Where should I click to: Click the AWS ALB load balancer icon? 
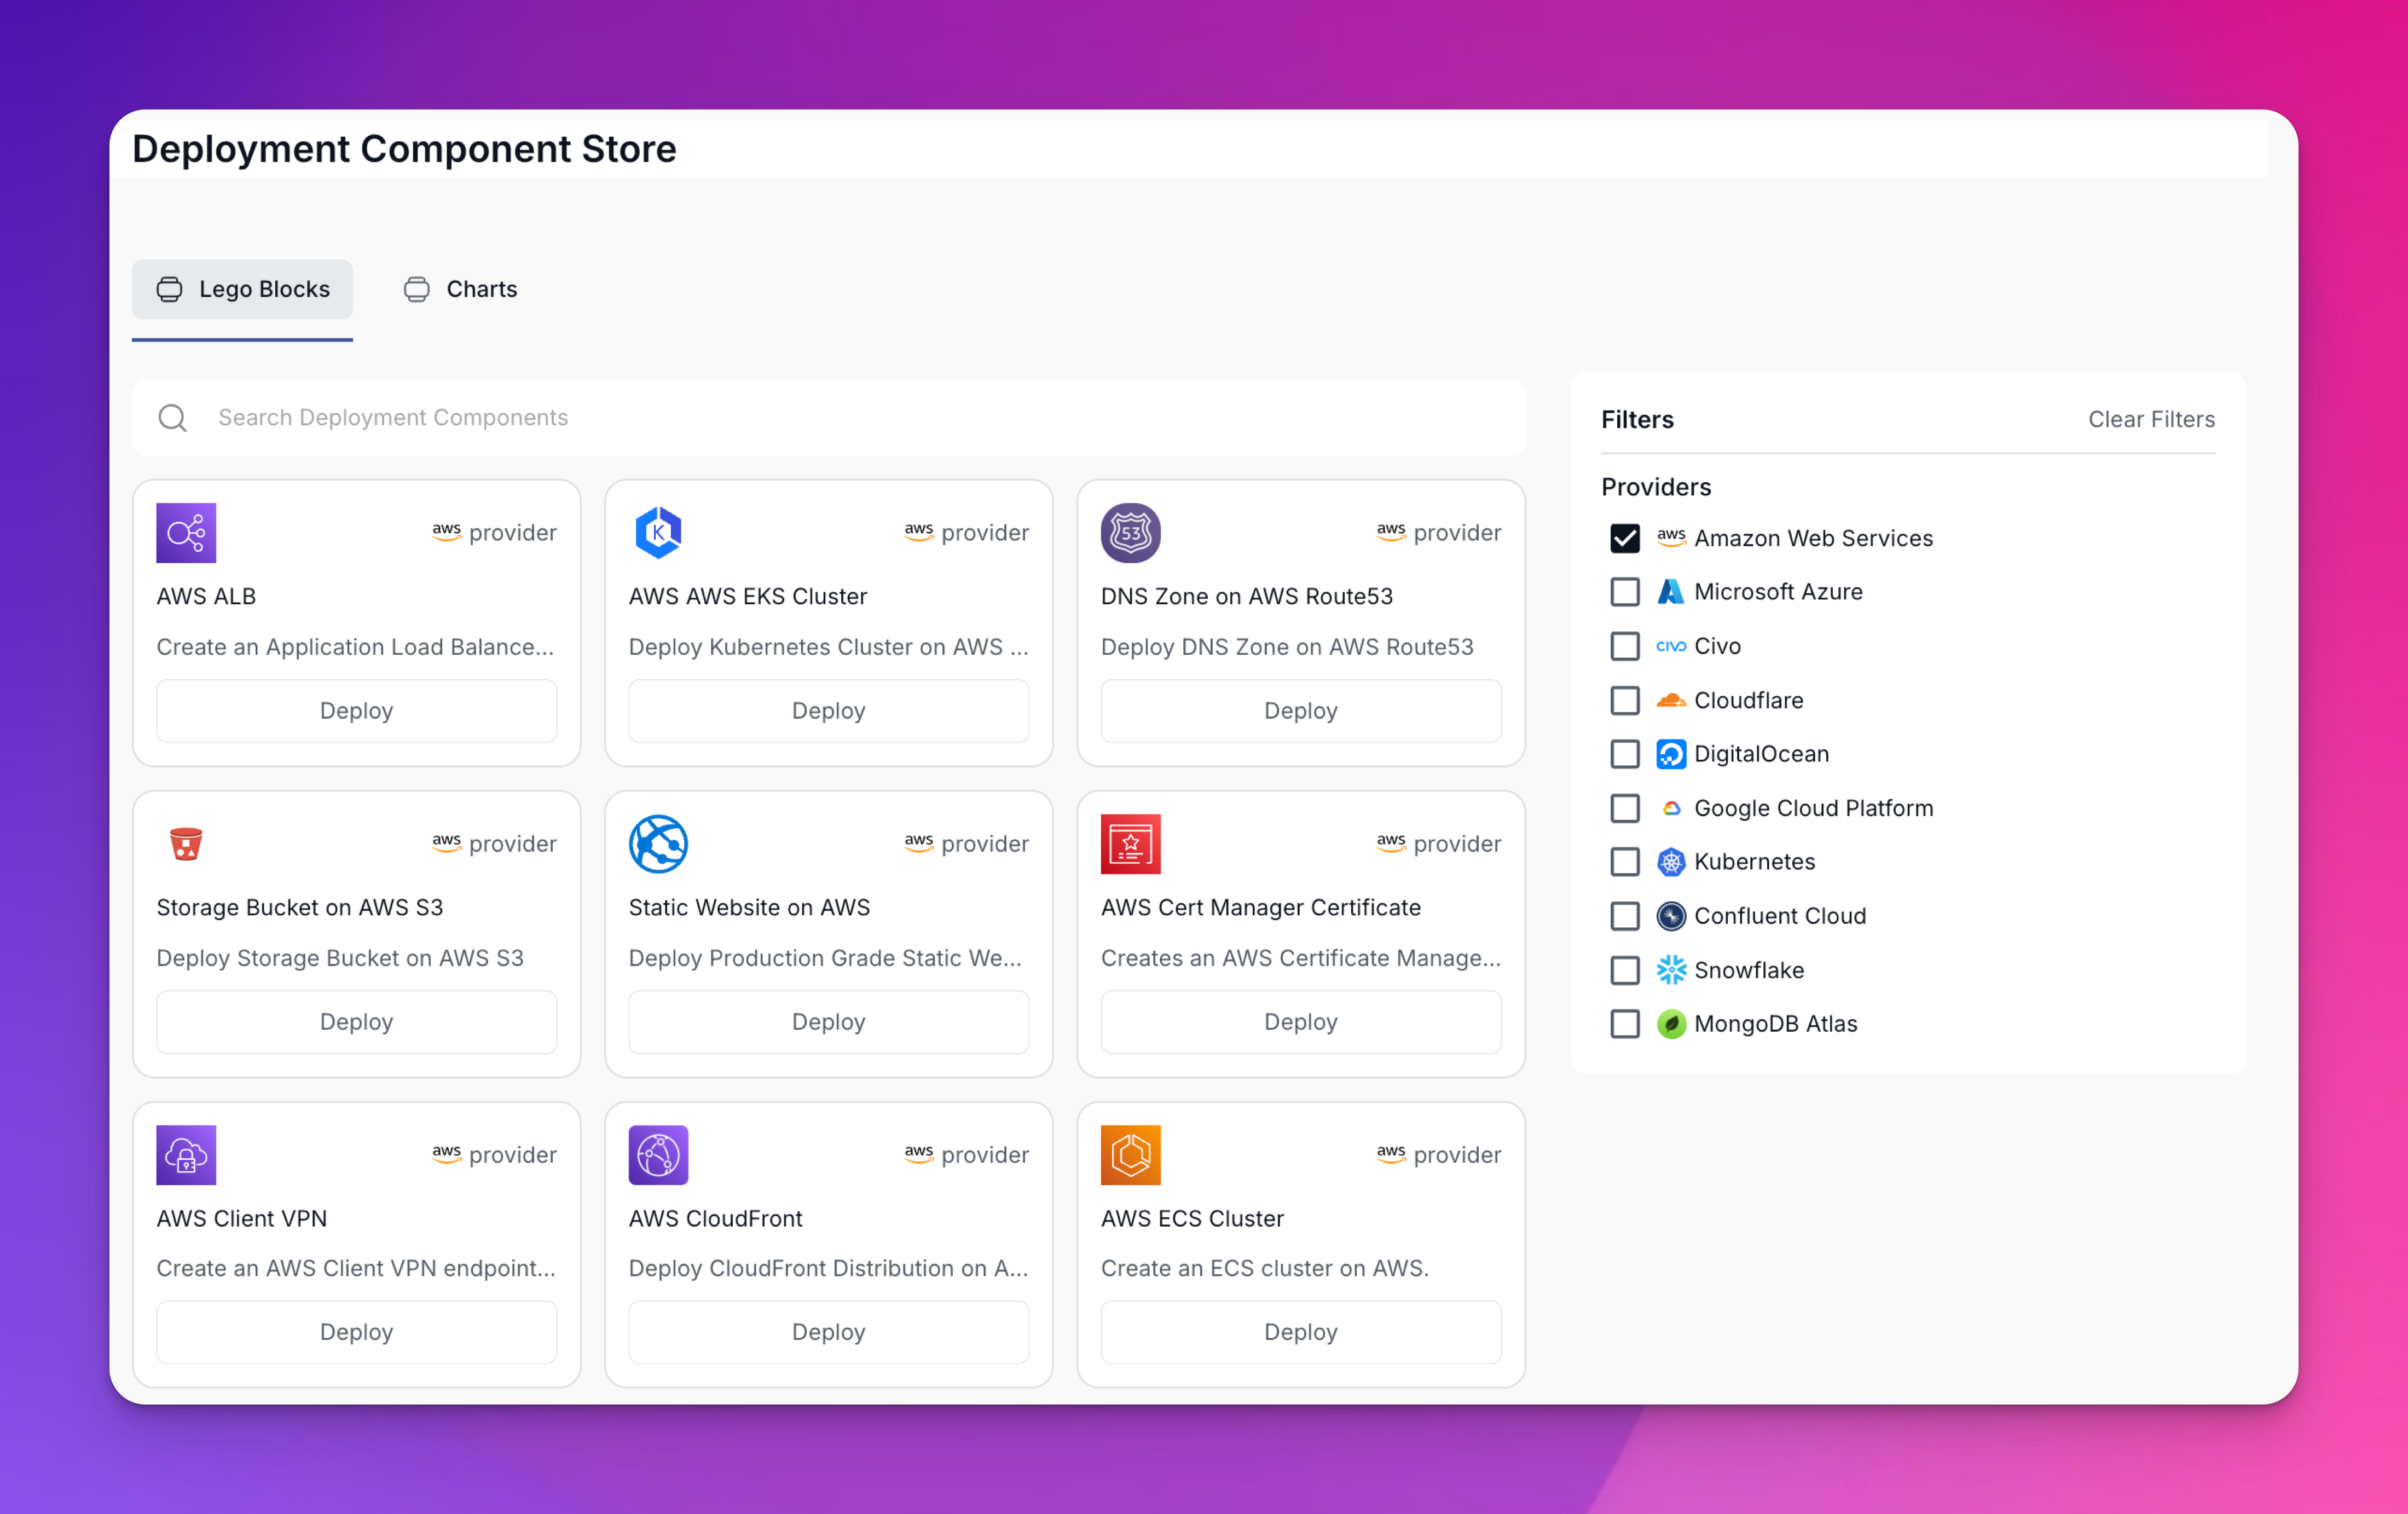186,533
